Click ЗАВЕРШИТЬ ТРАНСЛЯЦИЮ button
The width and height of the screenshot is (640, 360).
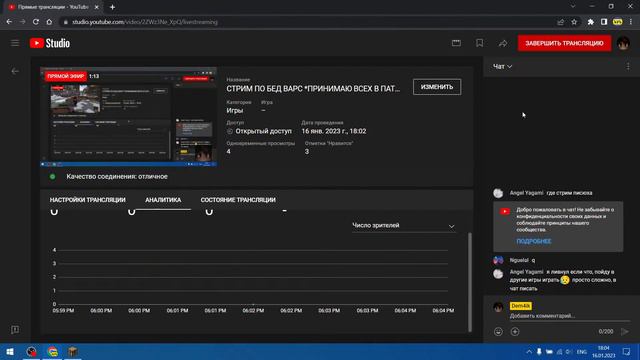coord(564,43)
